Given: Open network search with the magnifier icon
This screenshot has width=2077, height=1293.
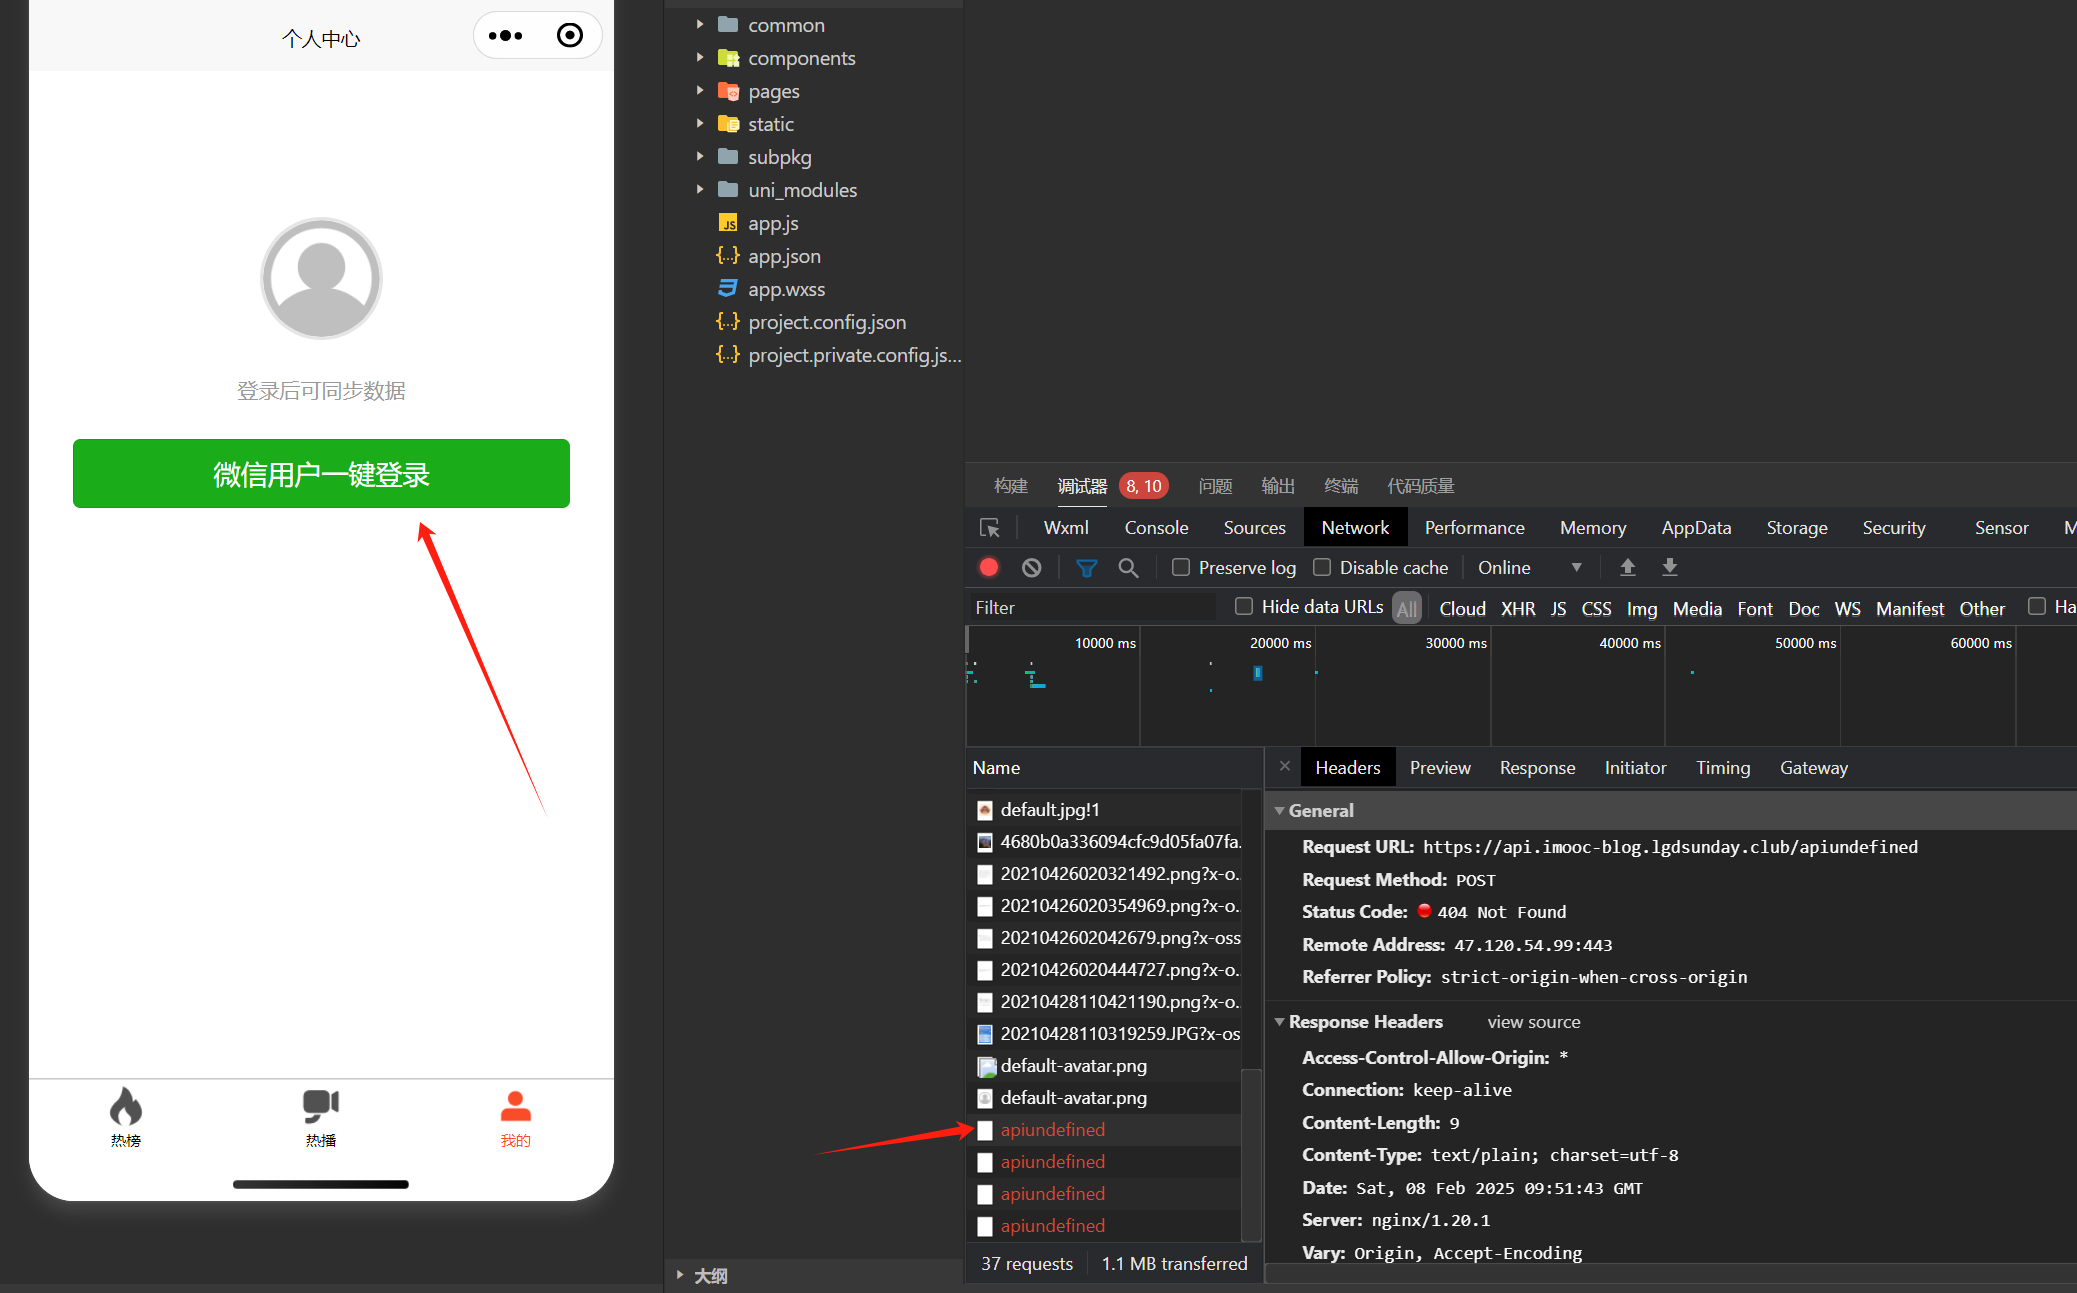Looking at the screenshot, I should 1128,567.
